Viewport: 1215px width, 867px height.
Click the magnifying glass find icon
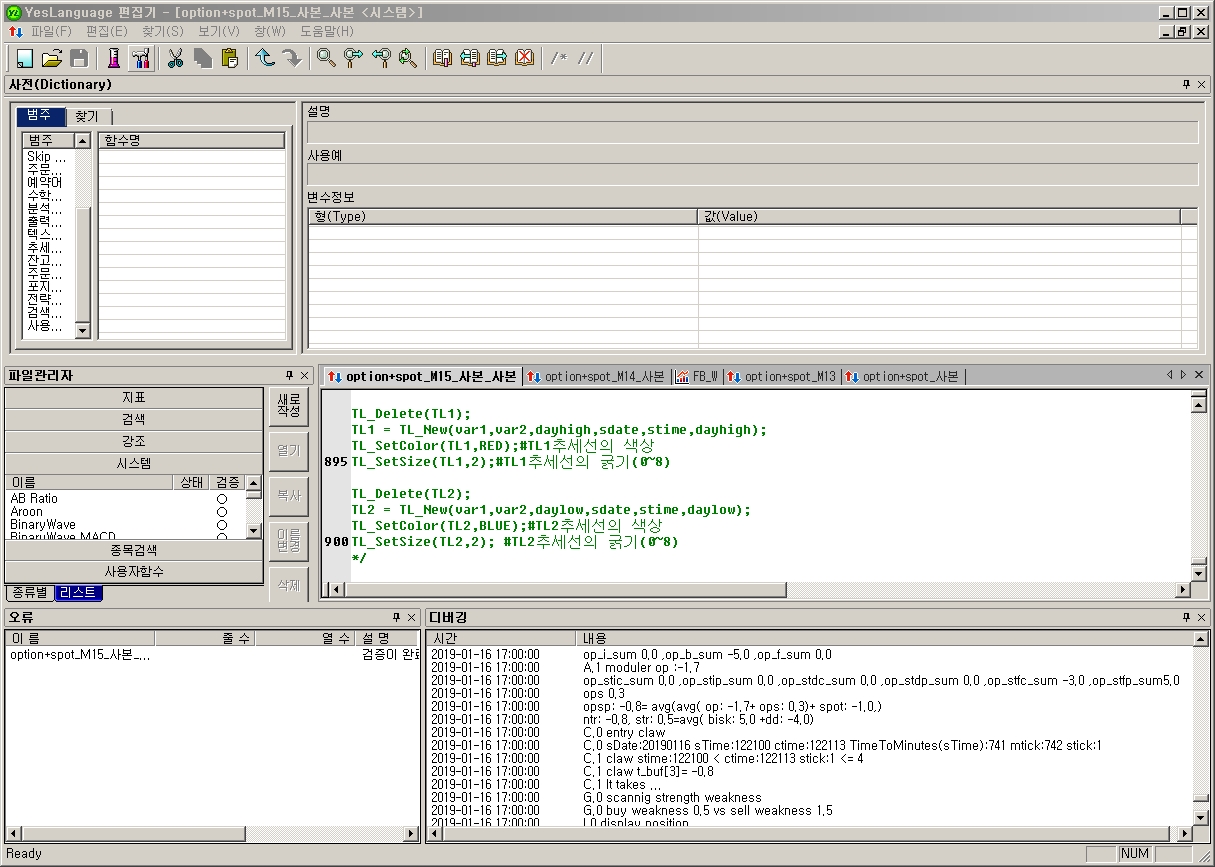pyautogui.click(x=326, y=58)
